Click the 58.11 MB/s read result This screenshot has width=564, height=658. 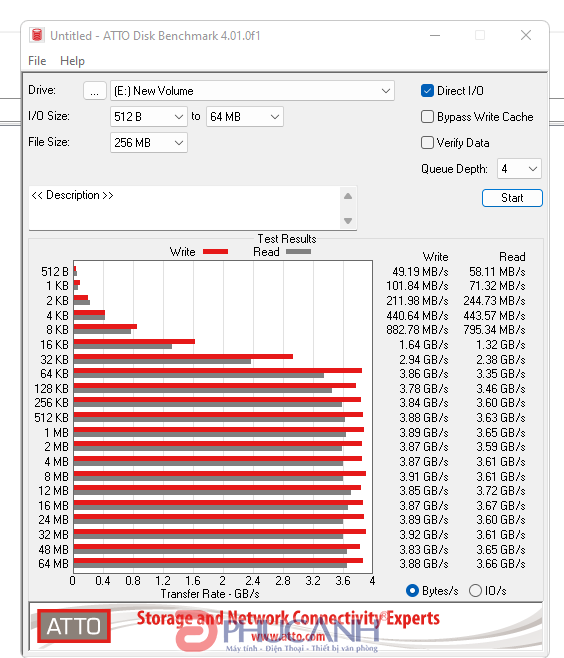[x=497, y=272]
